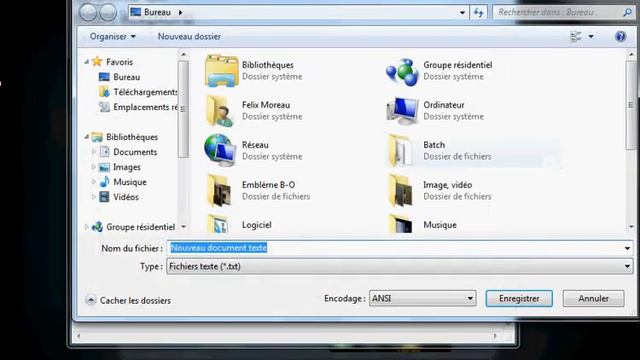Click the background window's horizontal scrollbar
The image size is (640, 360).
click(x=286, y=336)
